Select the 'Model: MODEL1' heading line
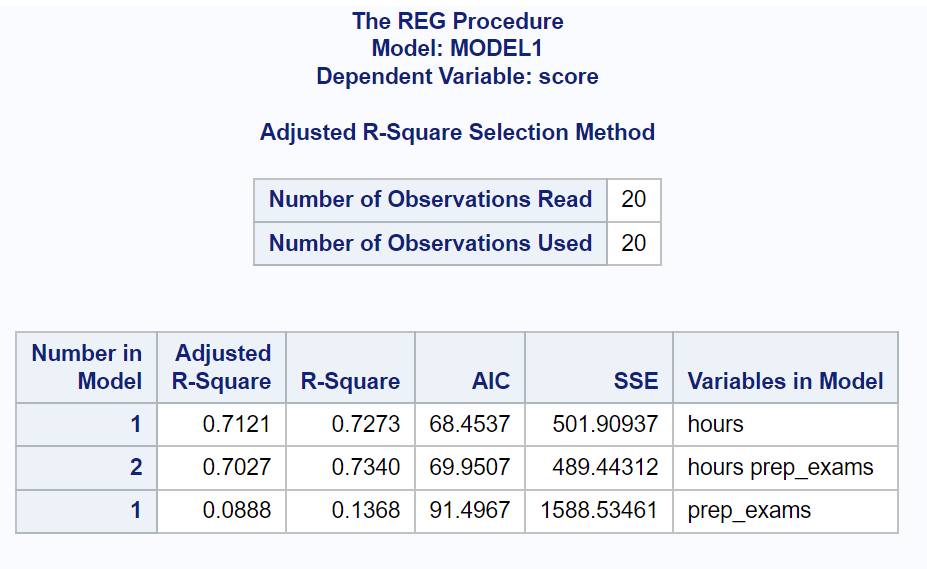Image resolution: width=927 pixels, height=569 pixels. [x=457, y=49]
